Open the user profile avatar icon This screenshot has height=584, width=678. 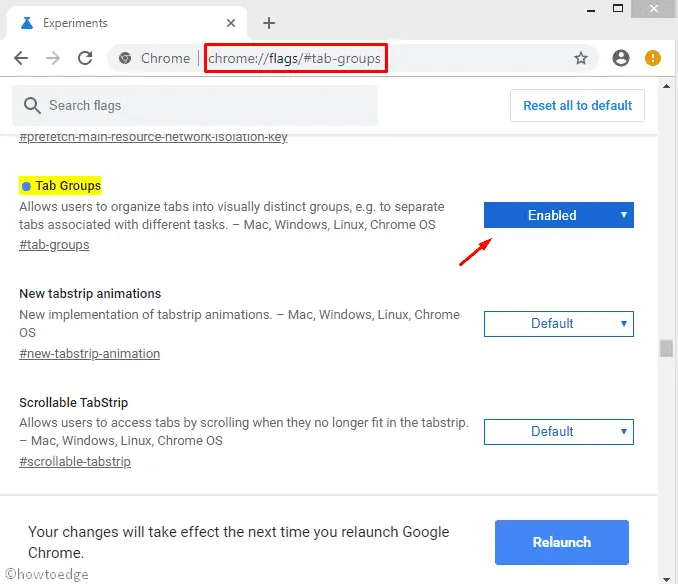pos(620,58)
